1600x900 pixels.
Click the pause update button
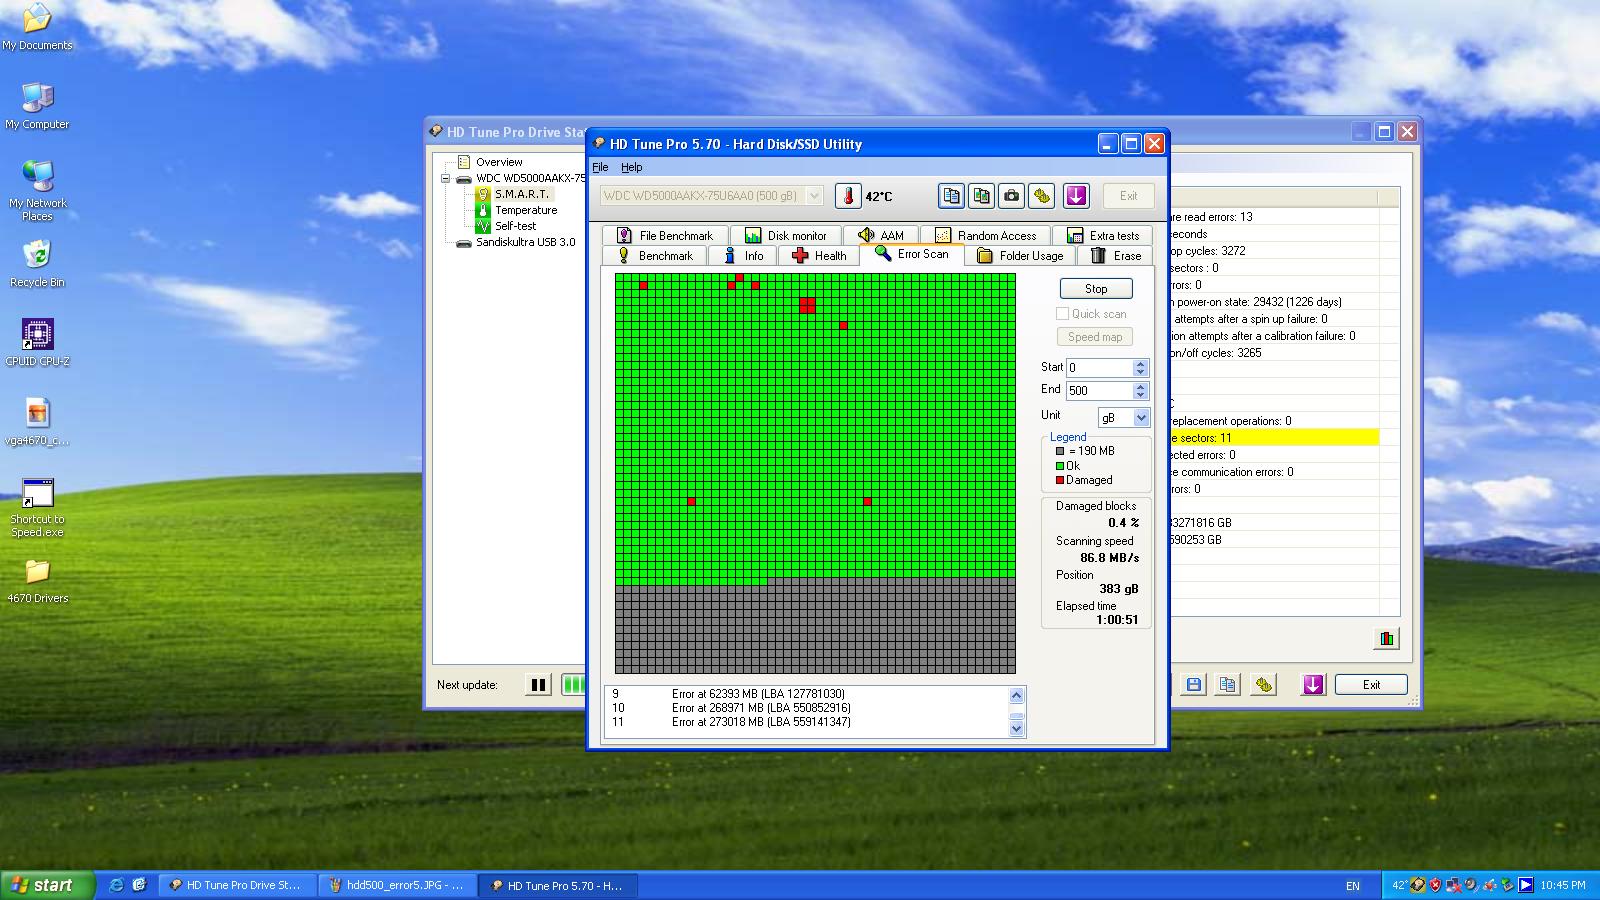click(x=538, y=685)
